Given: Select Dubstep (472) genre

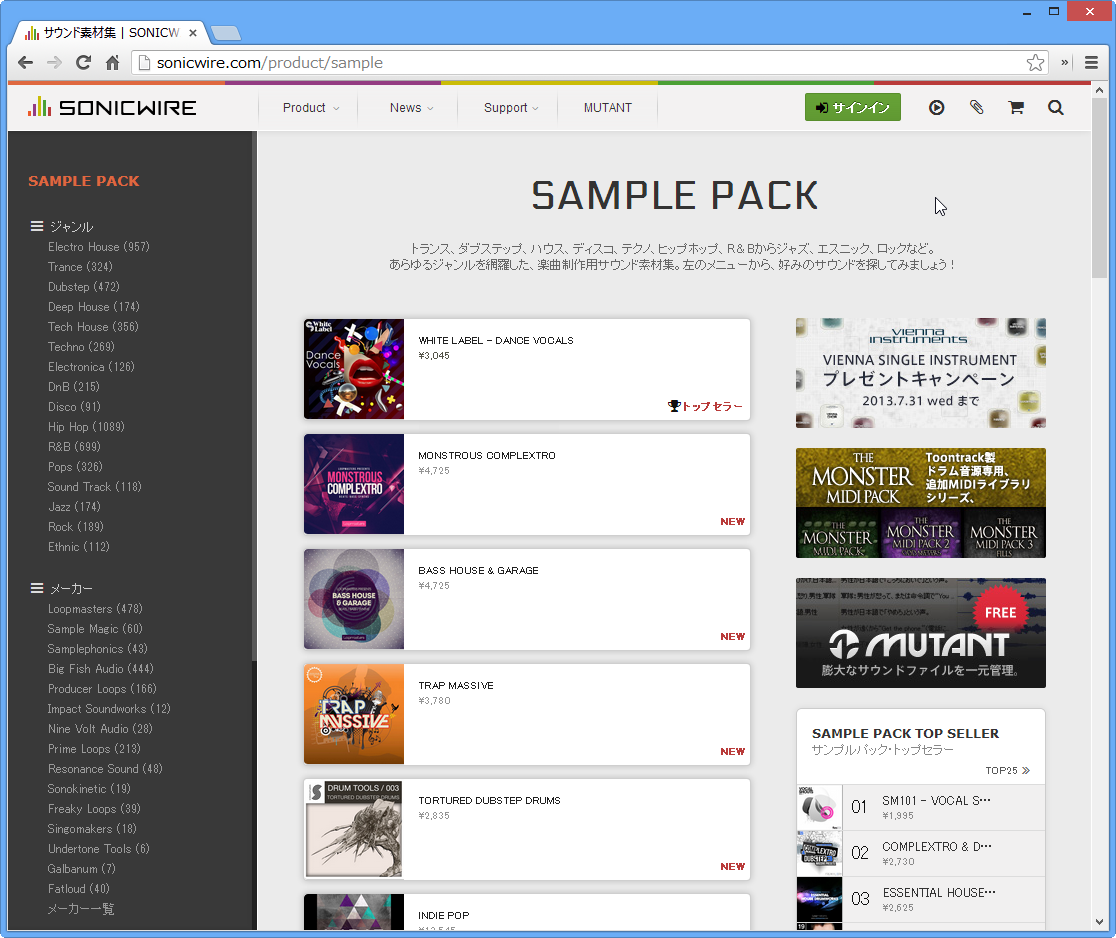Looking at the screenshot, I should tap(84, 287).
